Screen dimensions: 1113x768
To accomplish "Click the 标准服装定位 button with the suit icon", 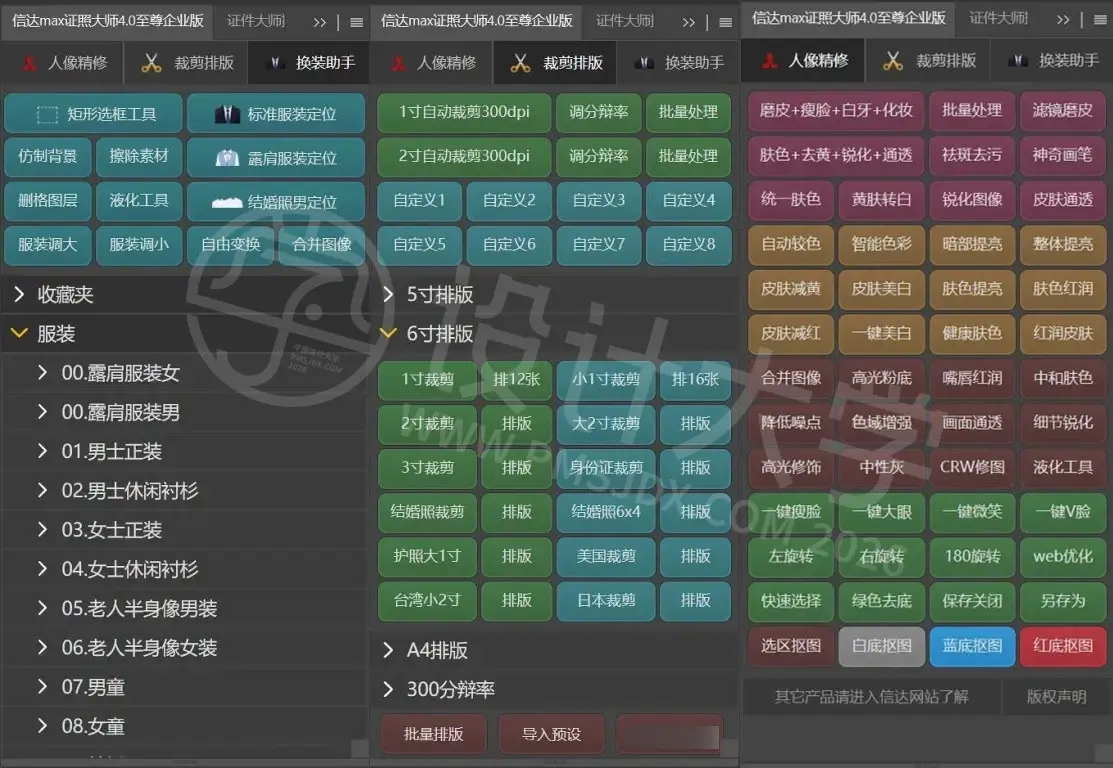I will click(x=276, y=114).
